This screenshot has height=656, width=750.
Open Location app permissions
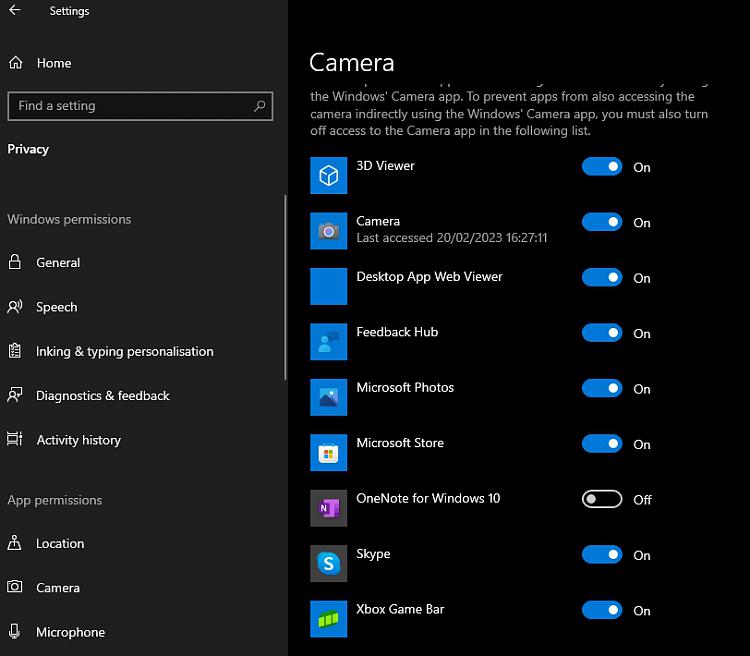coord(60,544)
